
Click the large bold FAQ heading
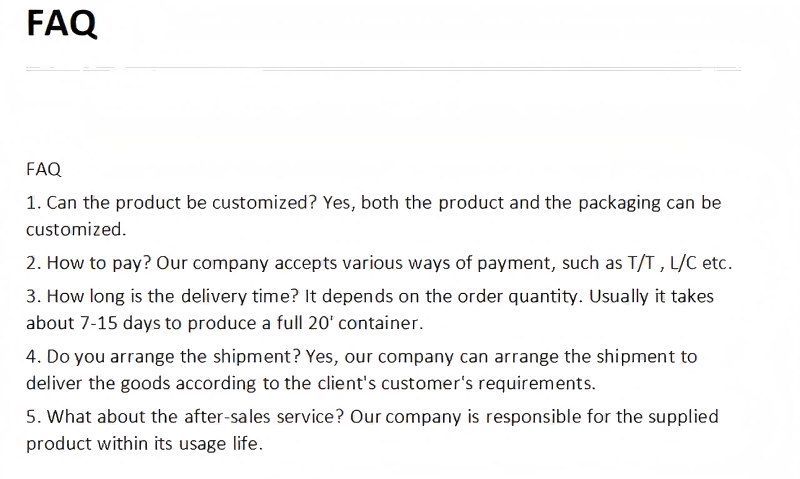coord(61,23)
